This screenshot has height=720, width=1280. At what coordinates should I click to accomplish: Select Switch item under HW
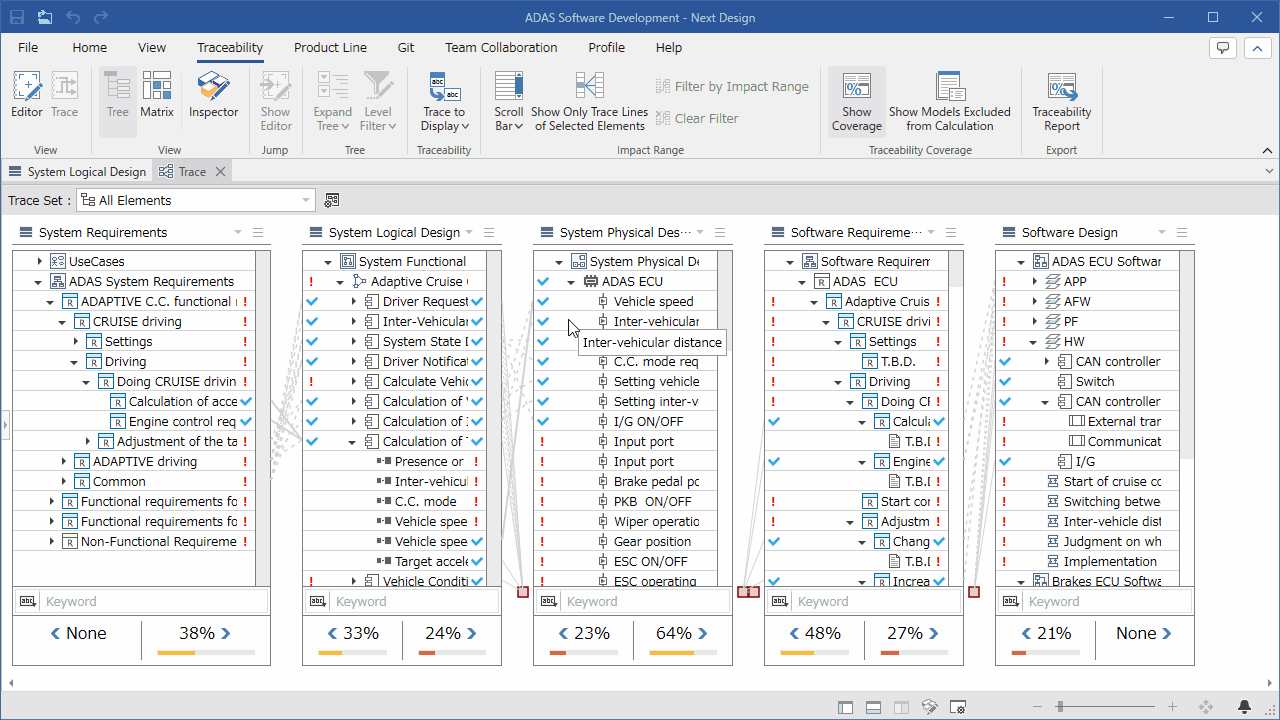click(1095, 382)
